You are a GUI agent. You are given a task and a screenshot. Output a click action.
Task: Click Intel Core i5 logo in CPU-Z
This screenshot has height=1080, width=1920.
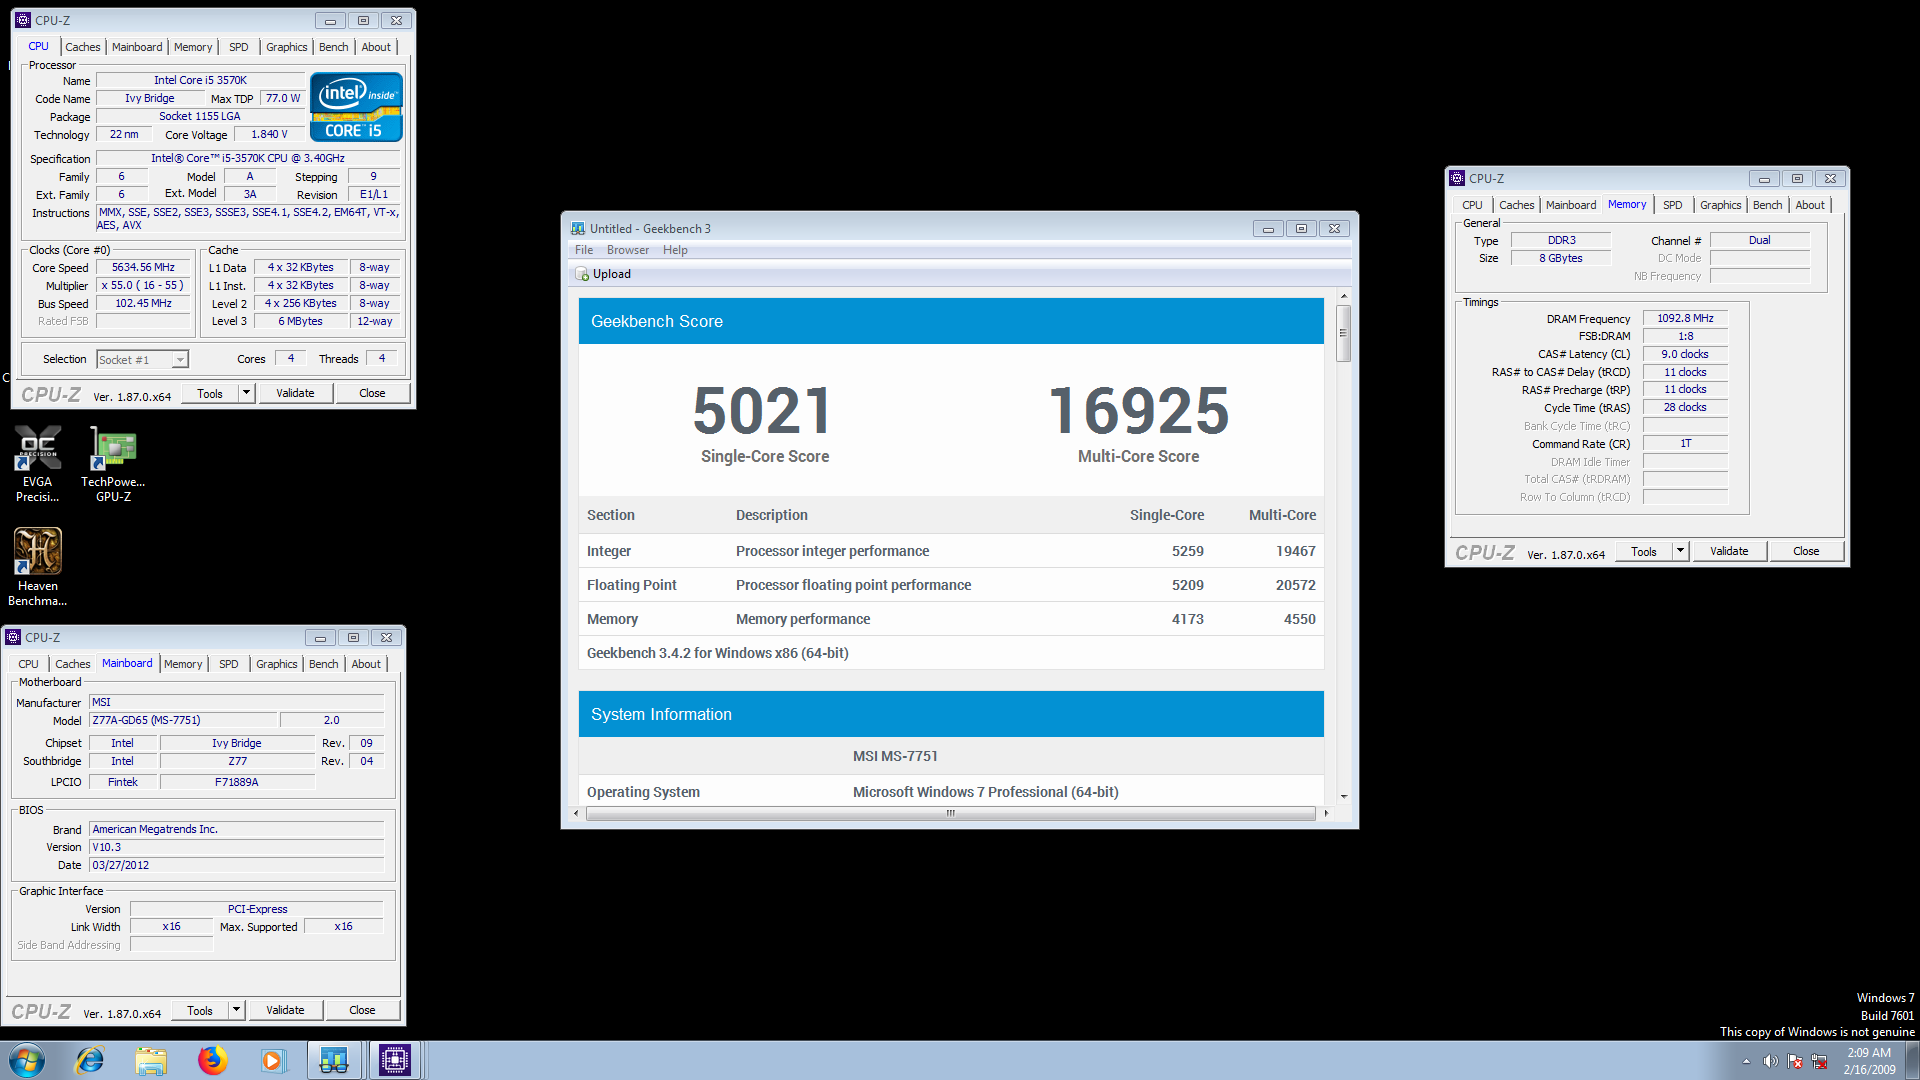(356, 106)
